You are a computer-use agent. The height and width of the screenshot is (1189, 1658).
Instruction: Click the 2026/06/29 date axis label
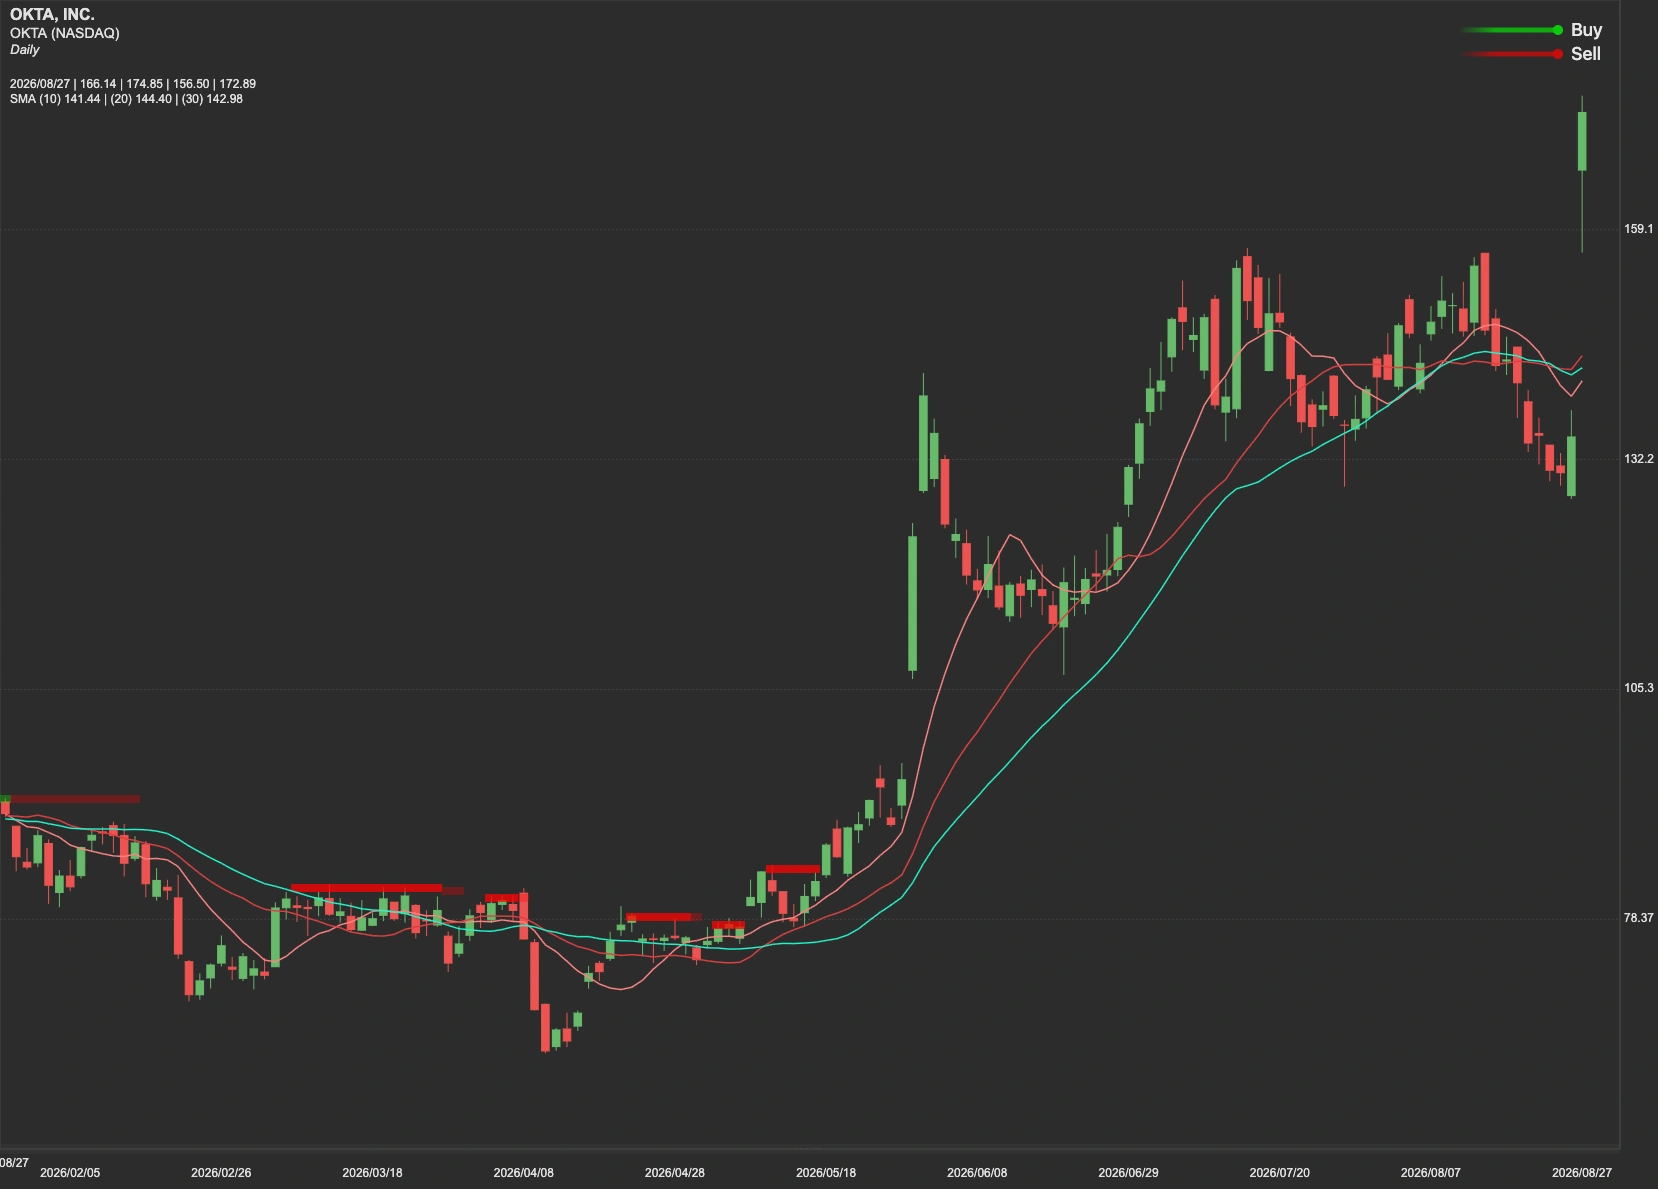coord(1128,1173)
